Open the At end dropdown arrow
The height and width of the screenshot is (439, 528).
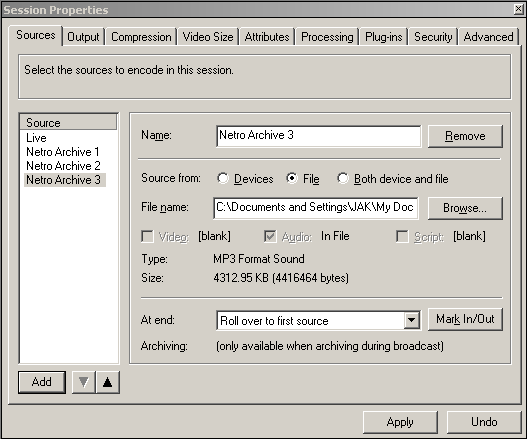[411, 320]
